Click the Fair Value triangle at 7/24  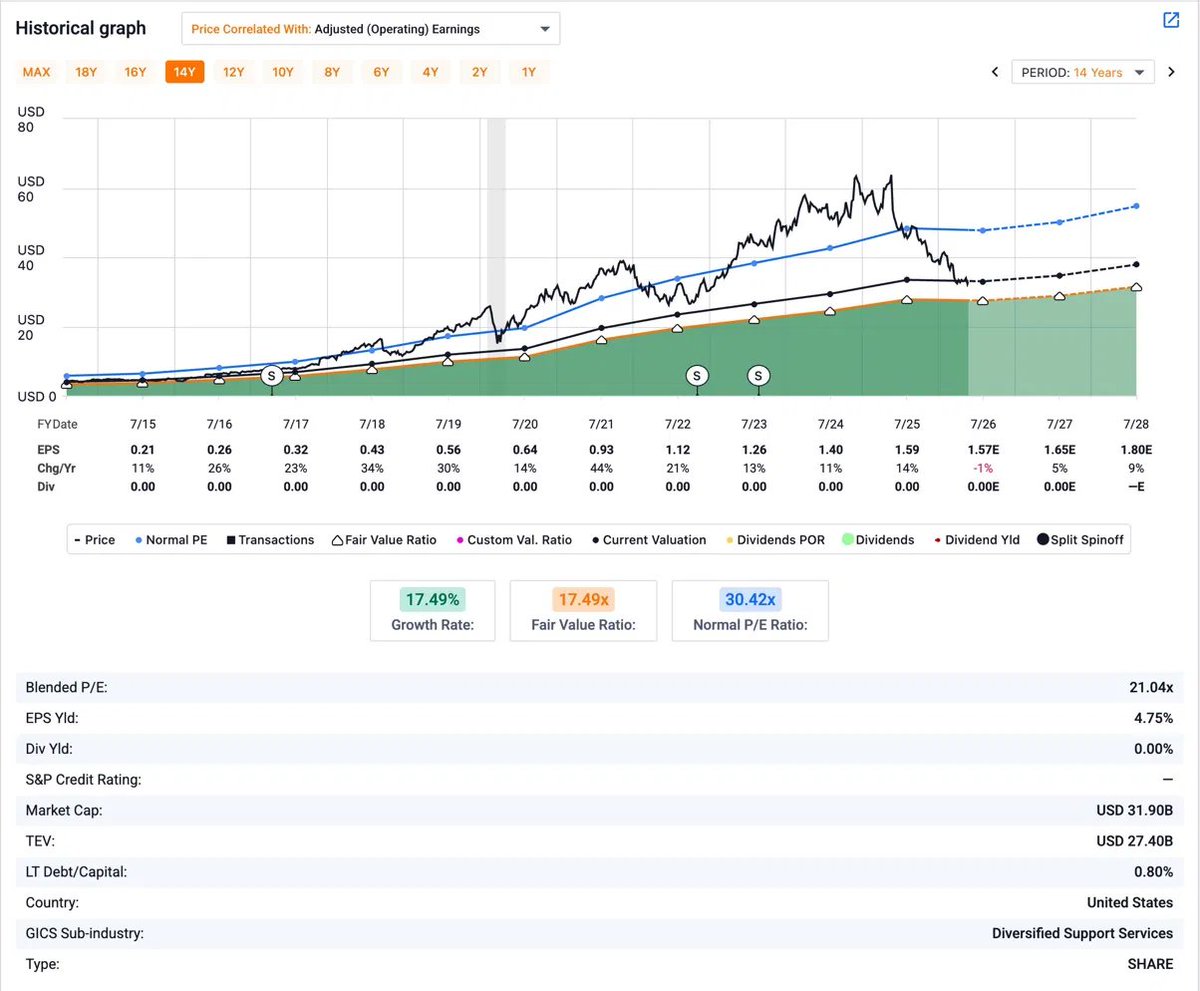829,311
